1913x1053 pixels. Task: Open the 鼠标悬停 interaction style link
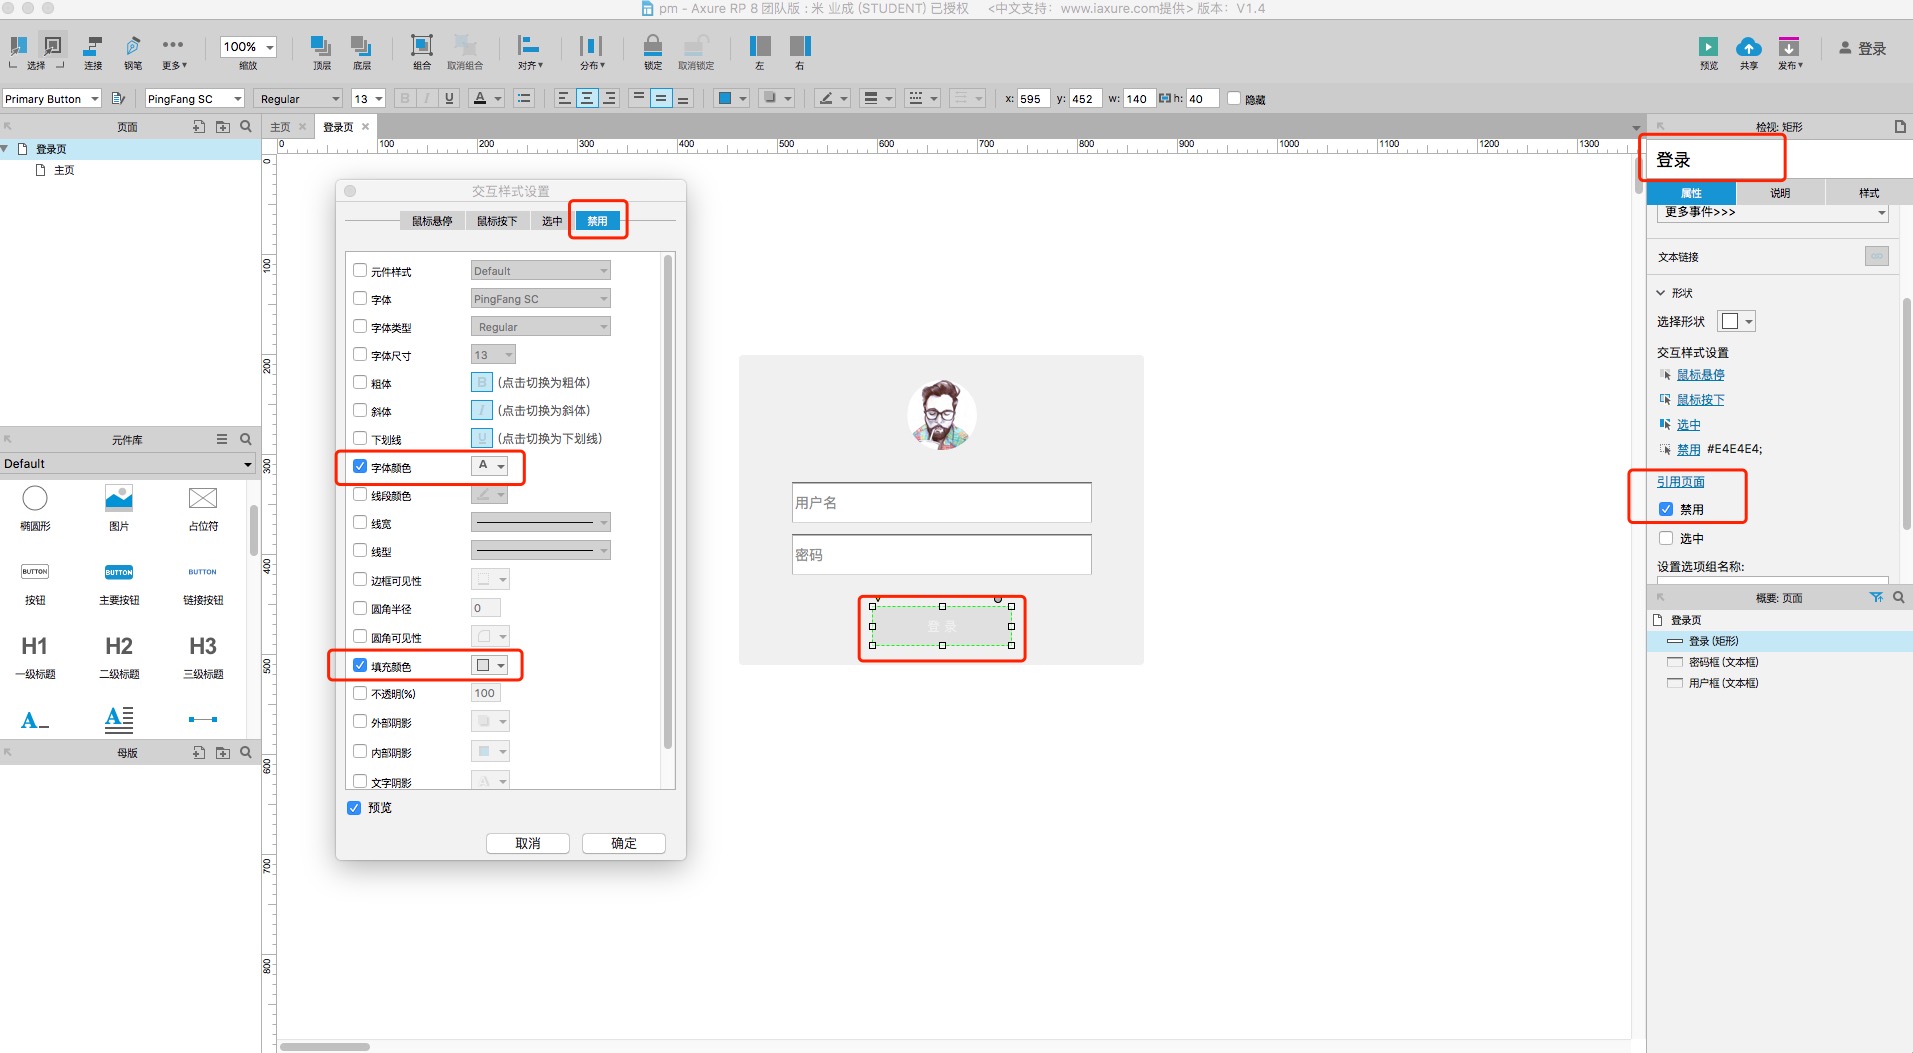(1700, 375)
